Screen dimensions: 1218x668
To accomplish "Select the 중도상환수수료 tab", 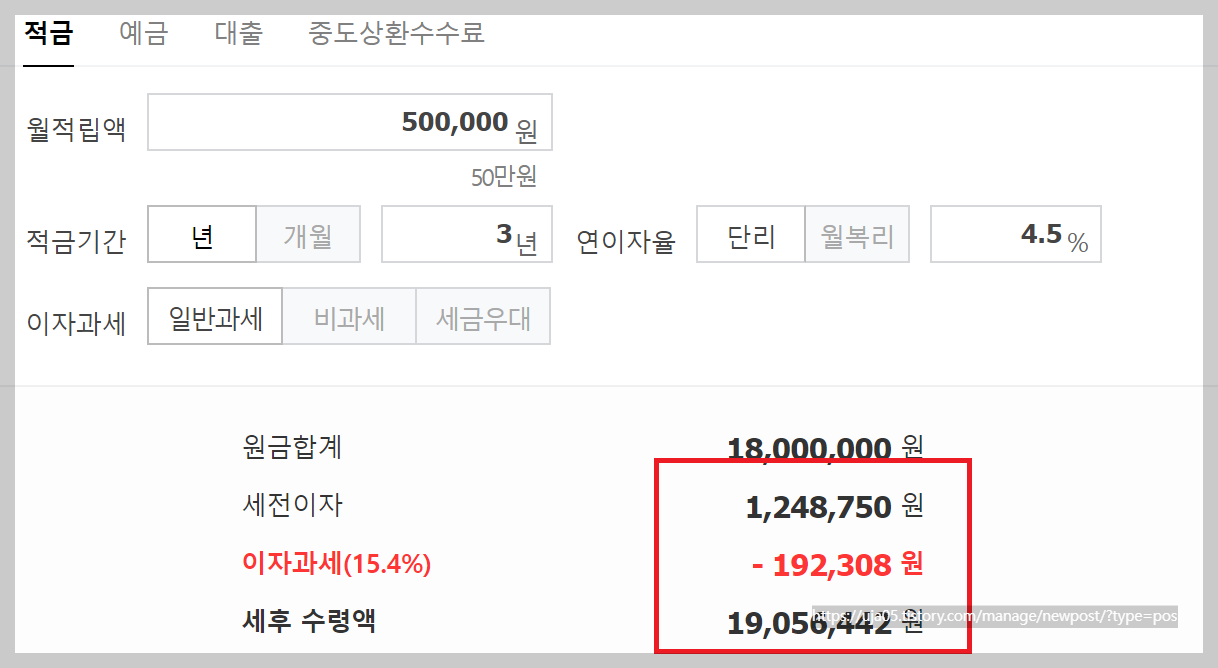I will click(x=397, y=33).
